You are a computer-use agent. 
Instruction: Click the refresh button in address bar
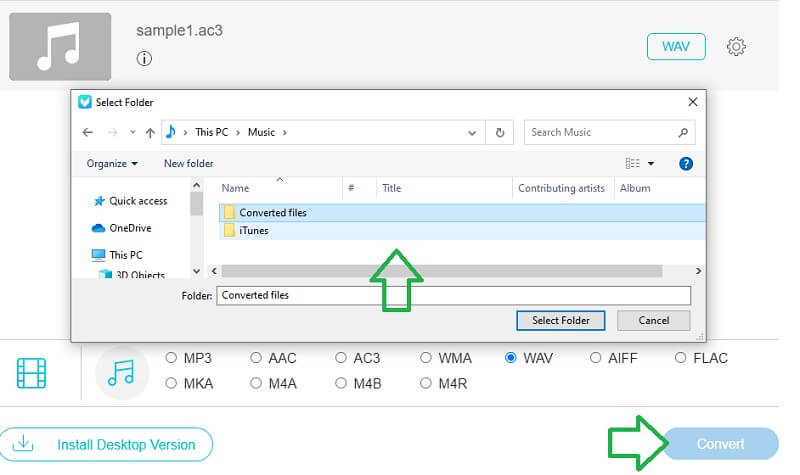(x=500, y=132)
